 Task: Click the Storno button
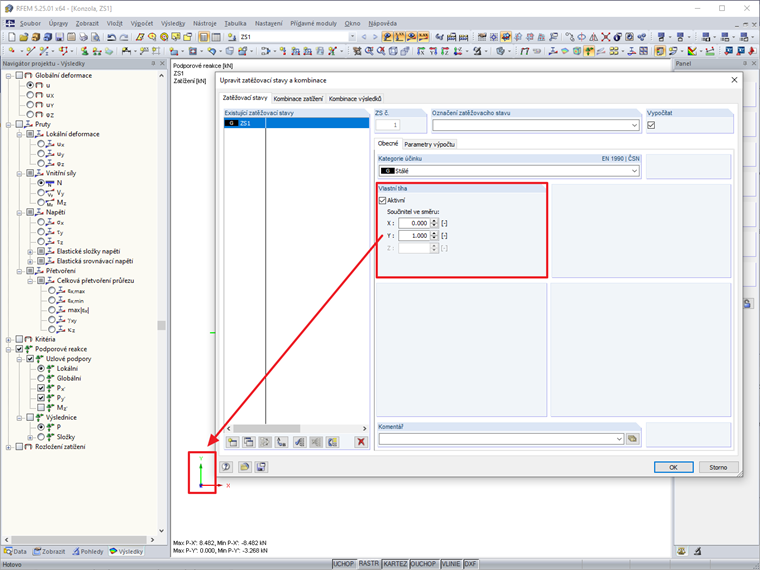coord(718,467)
